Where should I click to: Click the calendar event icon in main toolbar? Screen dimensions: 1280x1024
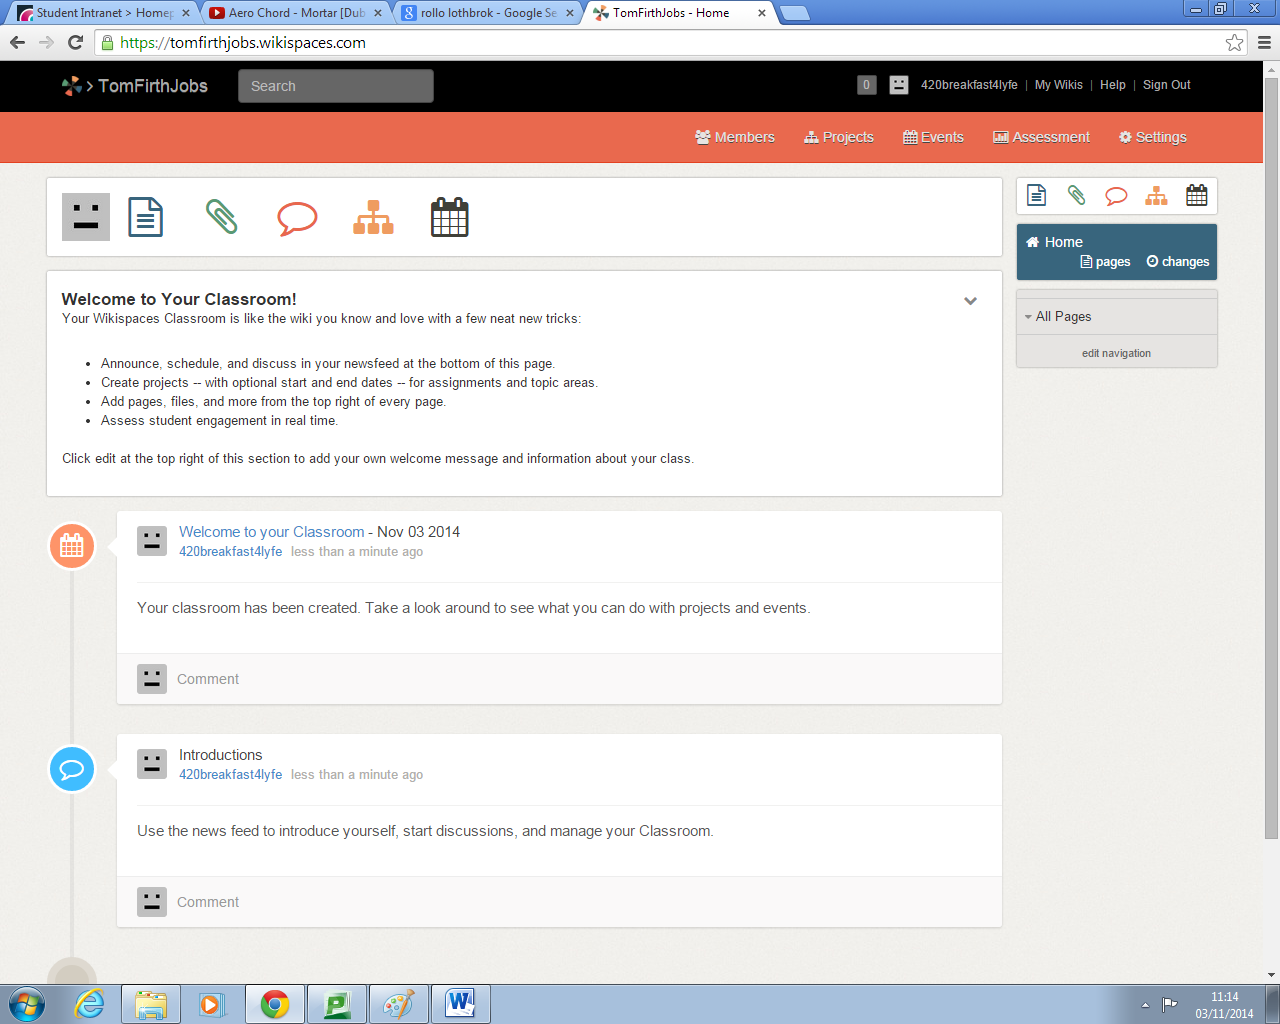click(449, 217)
